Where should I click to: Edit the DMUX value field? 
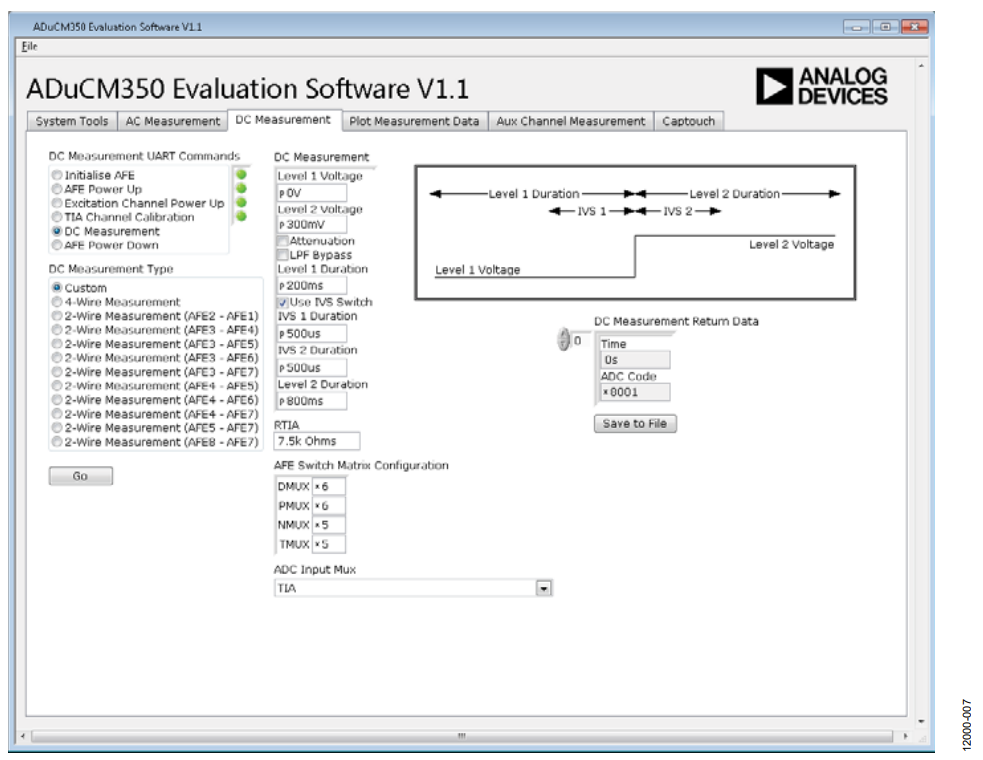pyautogui.click(x=329, y=487)
